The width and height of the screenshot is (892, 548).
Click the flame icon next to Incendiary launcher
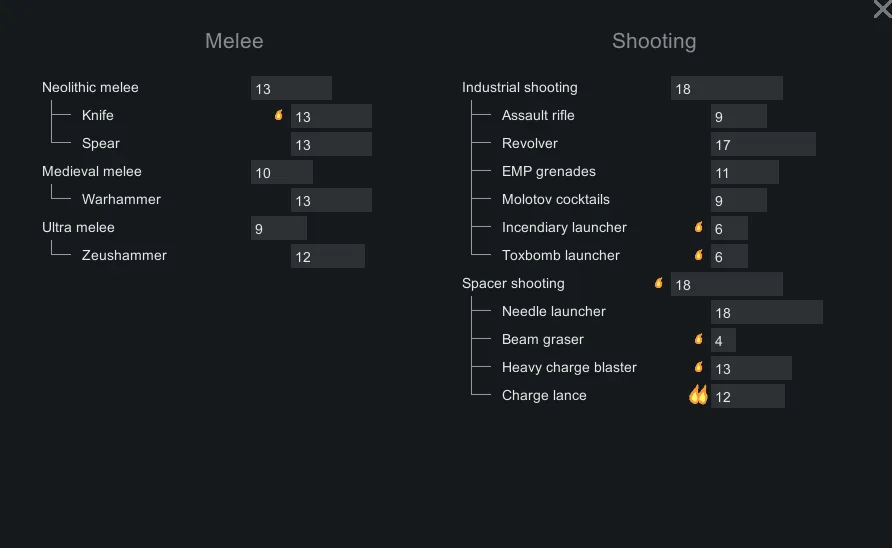[x=699, y=227]
